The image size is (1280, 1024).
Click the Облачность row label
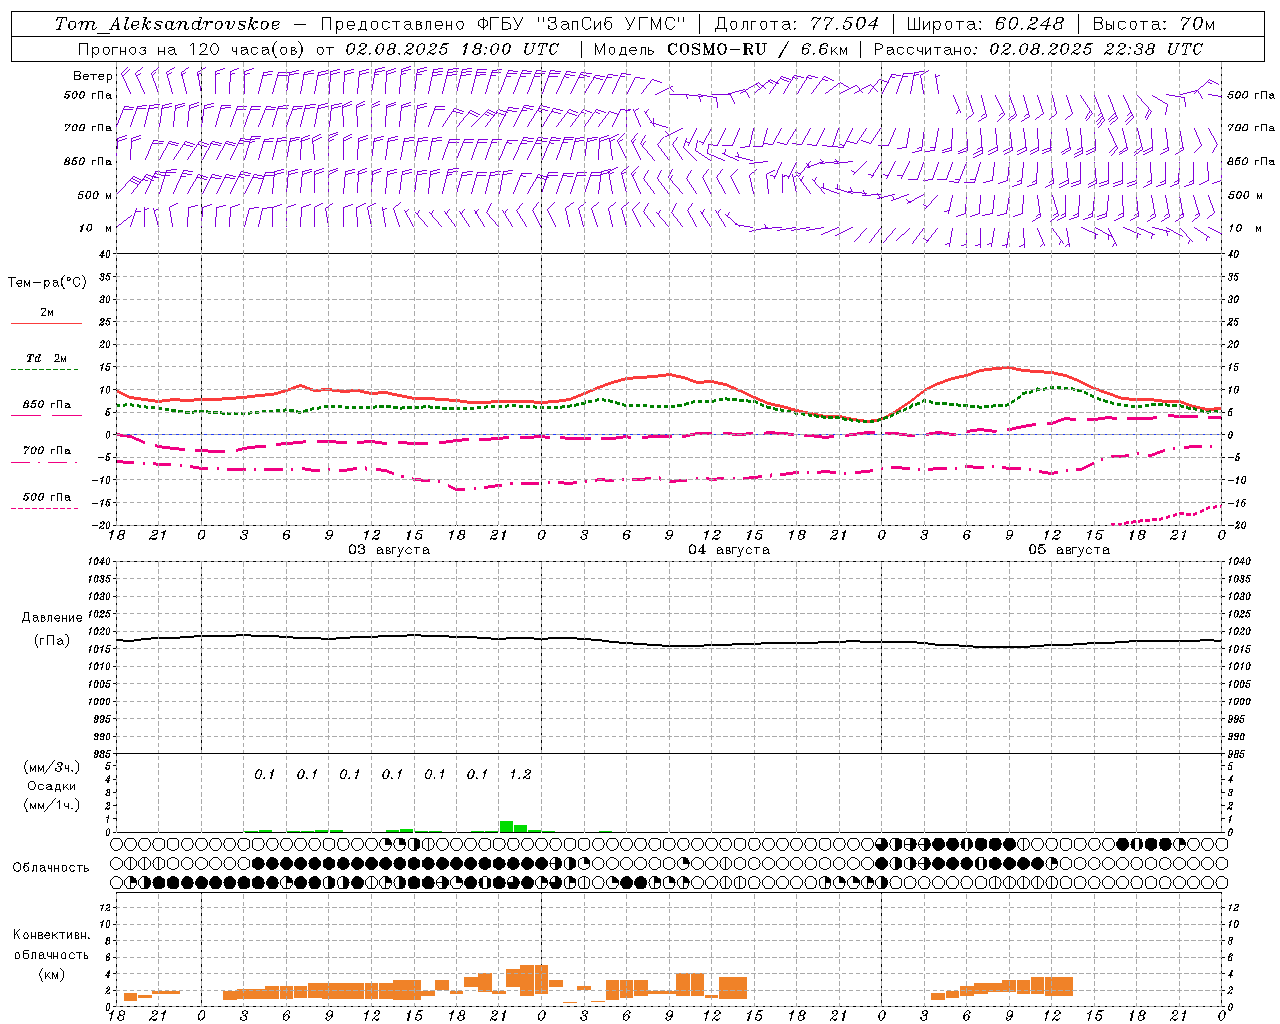point(51,868)
